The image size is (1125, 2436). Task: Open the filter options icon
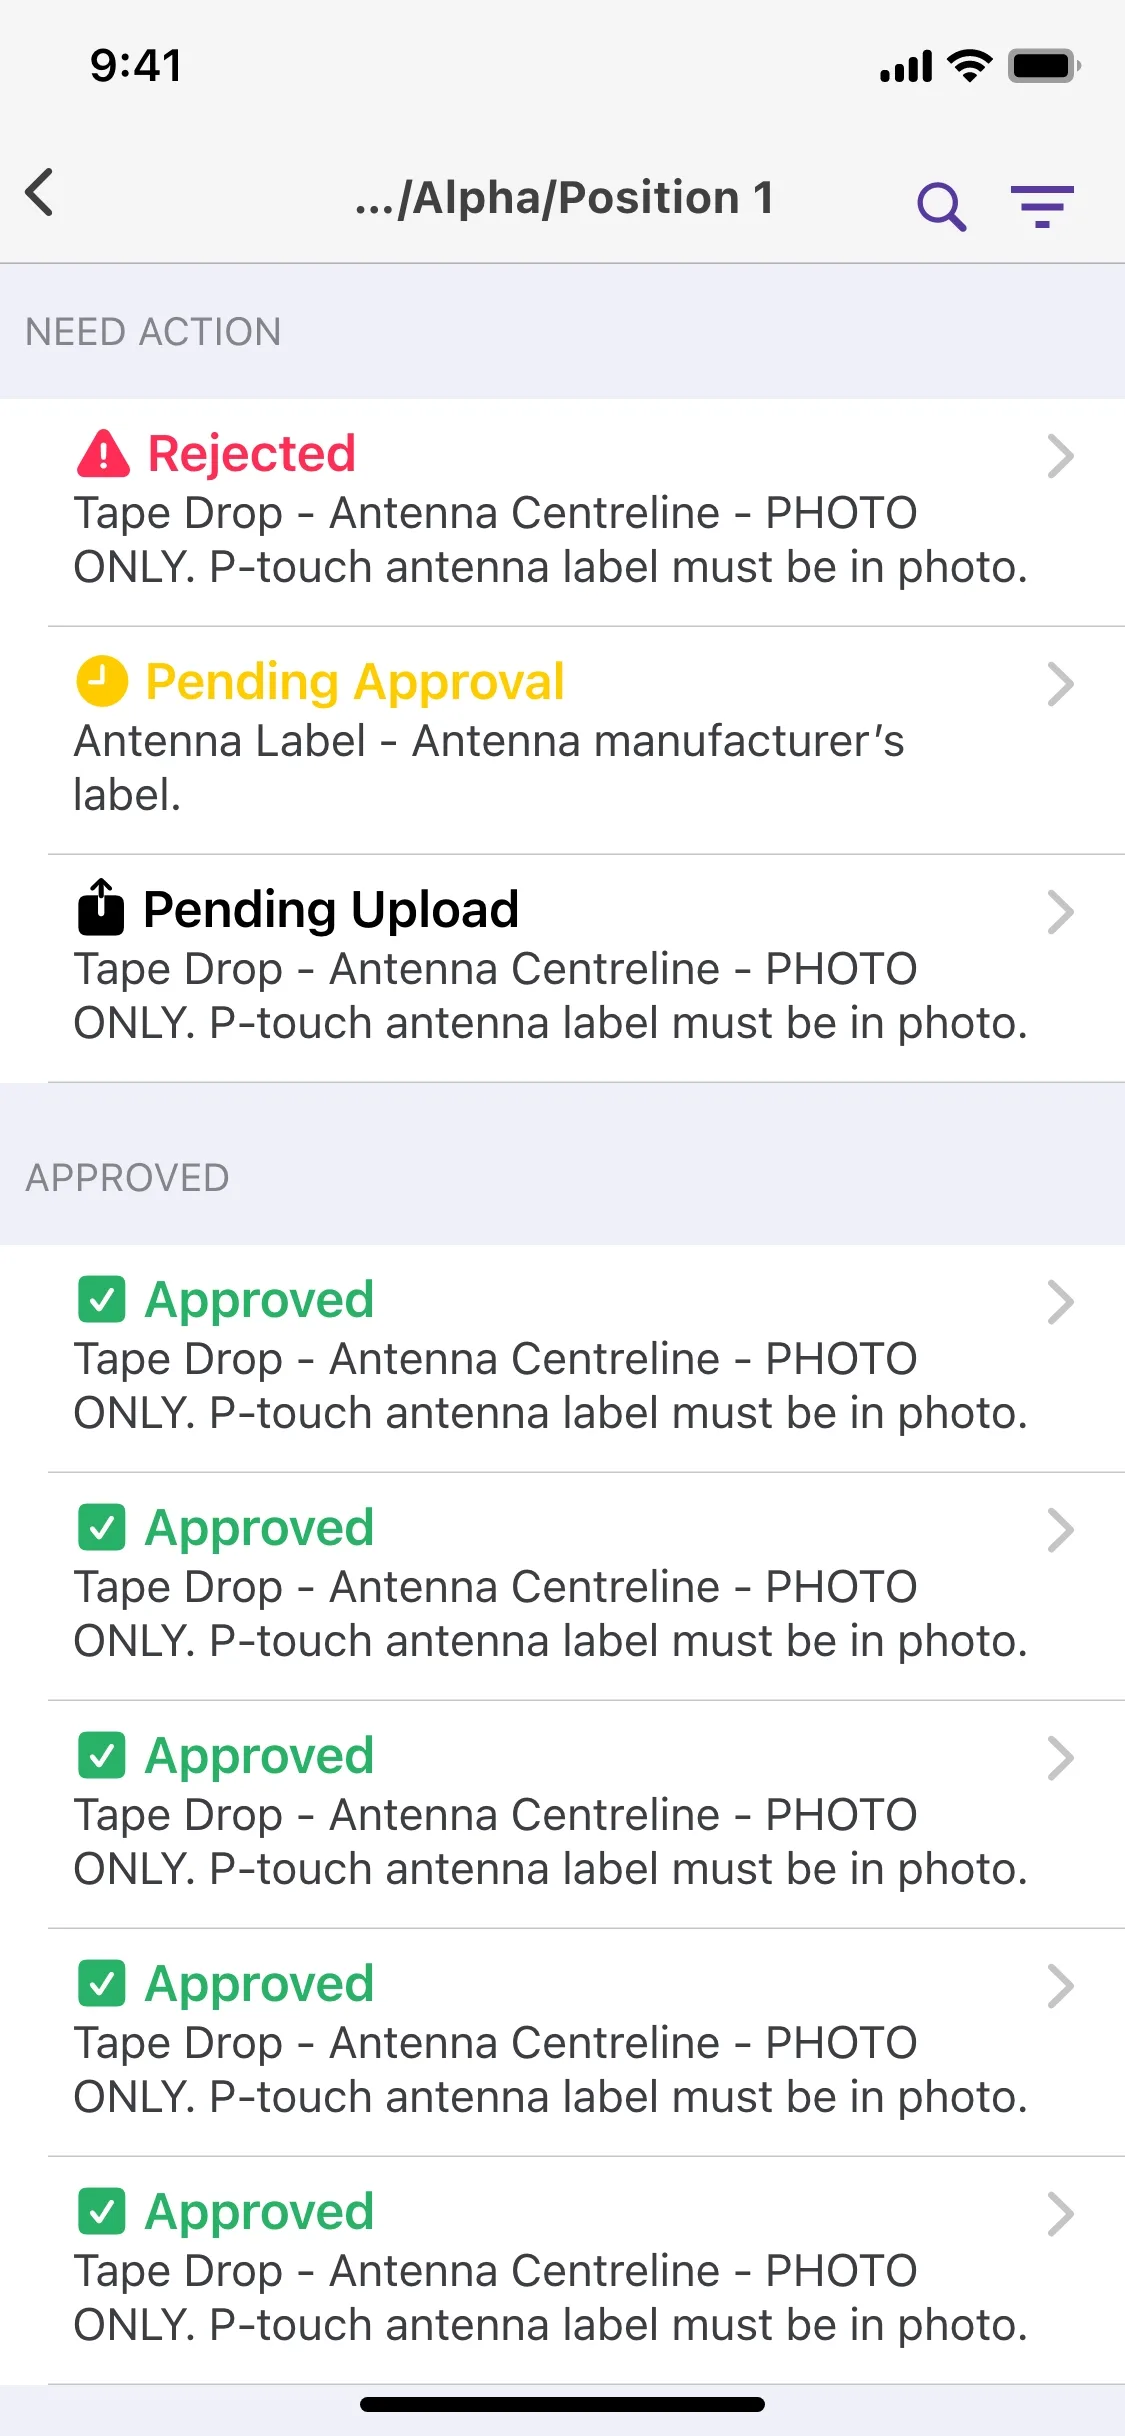click(1042, 207)
